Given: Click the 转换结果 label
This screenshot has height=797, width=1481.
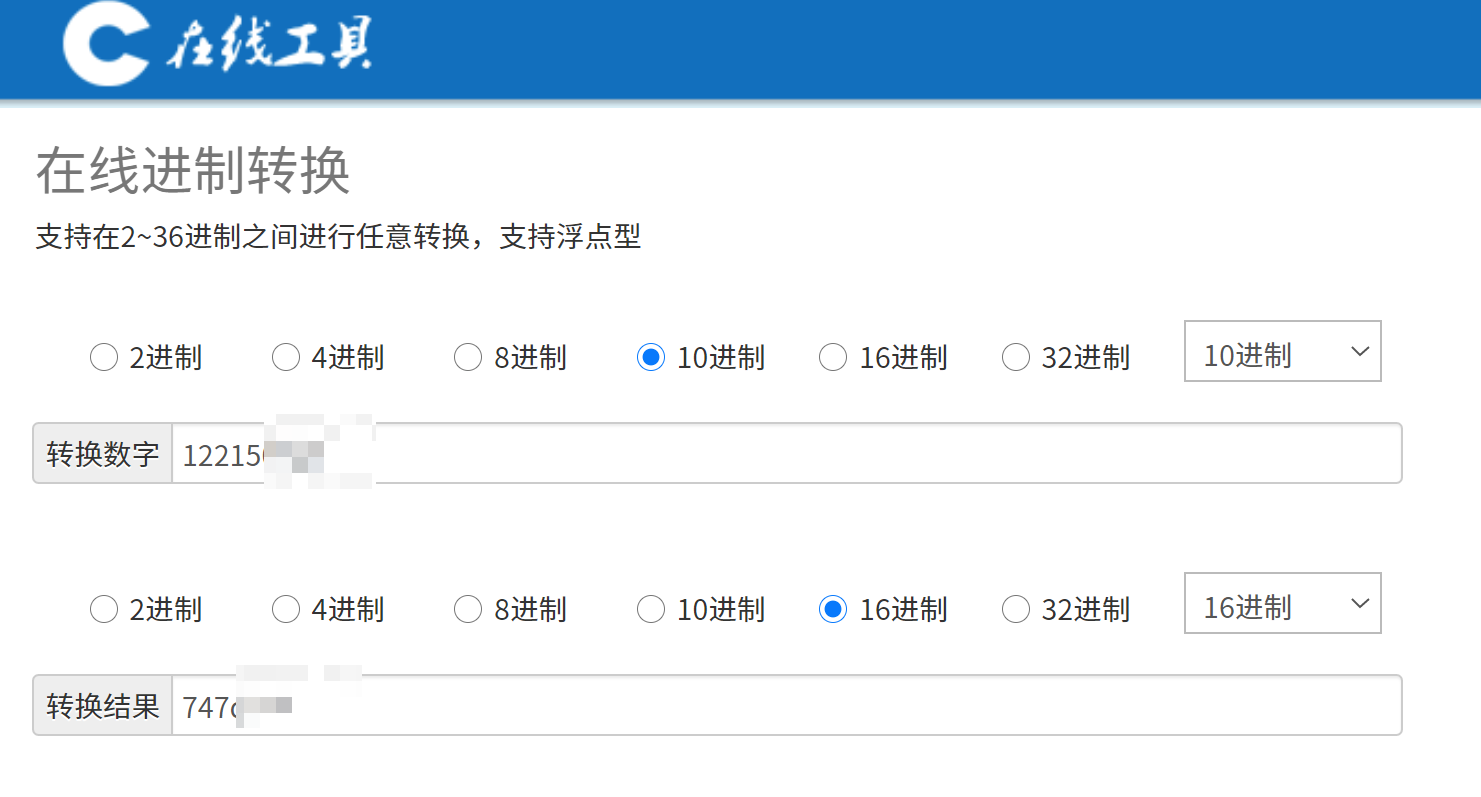Looking at the screenshot, I should [x=103, y=705].
